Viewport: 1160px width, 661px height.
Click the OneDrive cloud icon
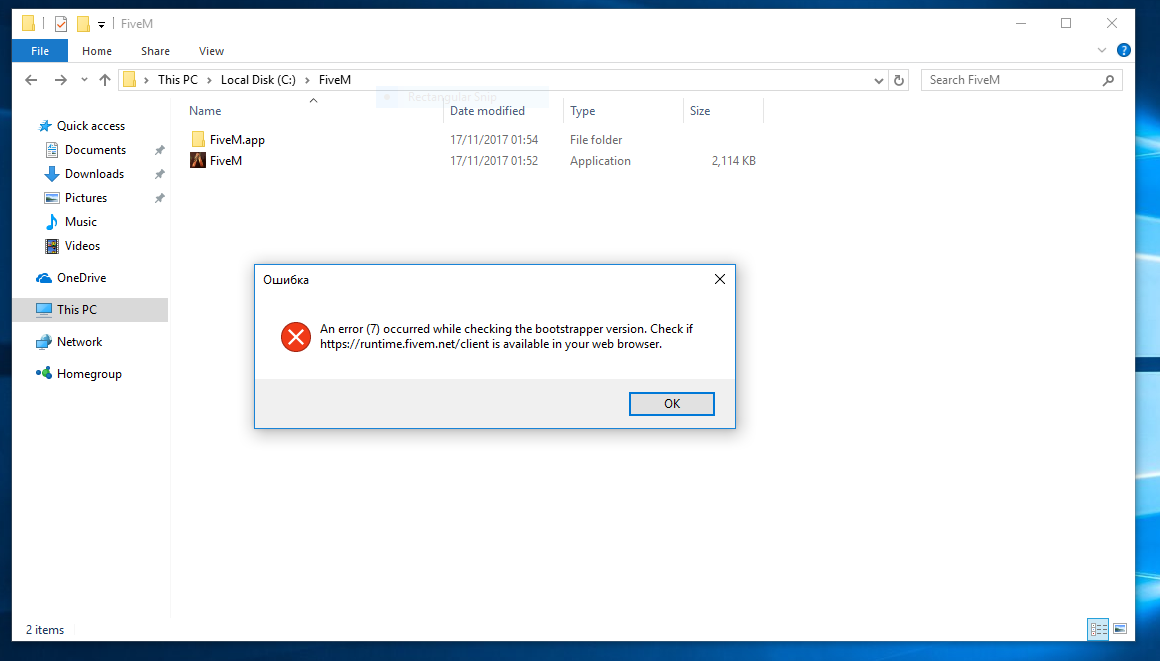click(x=44, y=278)
